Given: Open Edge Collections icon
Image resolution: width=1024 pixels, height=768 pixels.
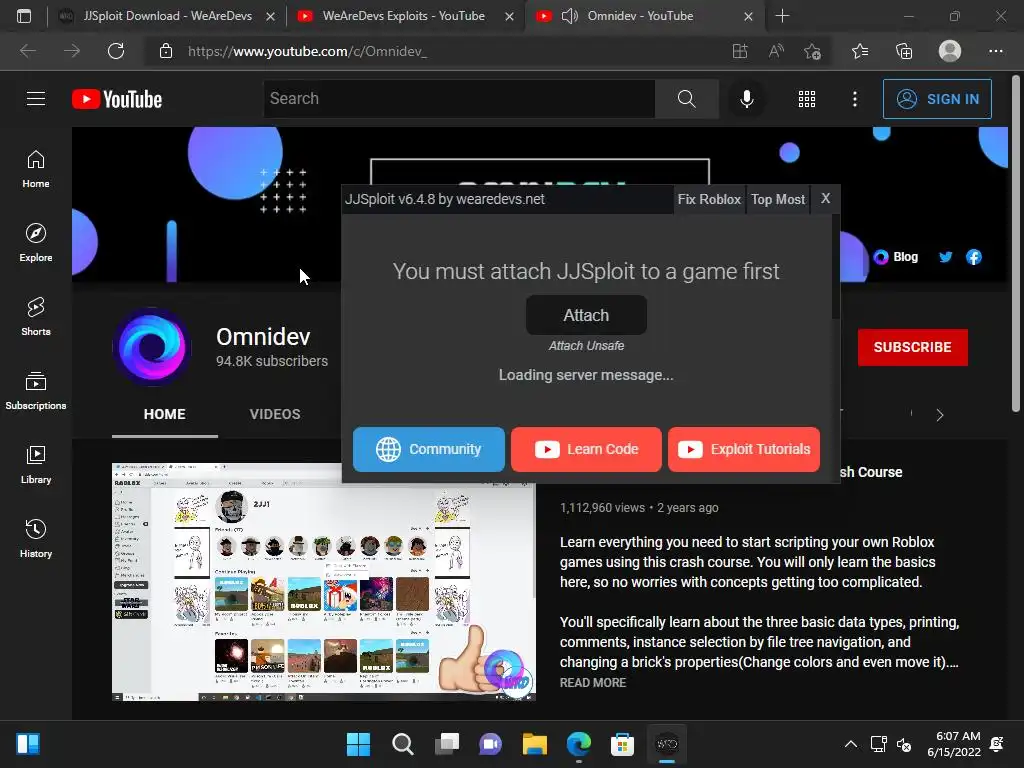Looking at the screenshot, I should click(x=904, y=51).
